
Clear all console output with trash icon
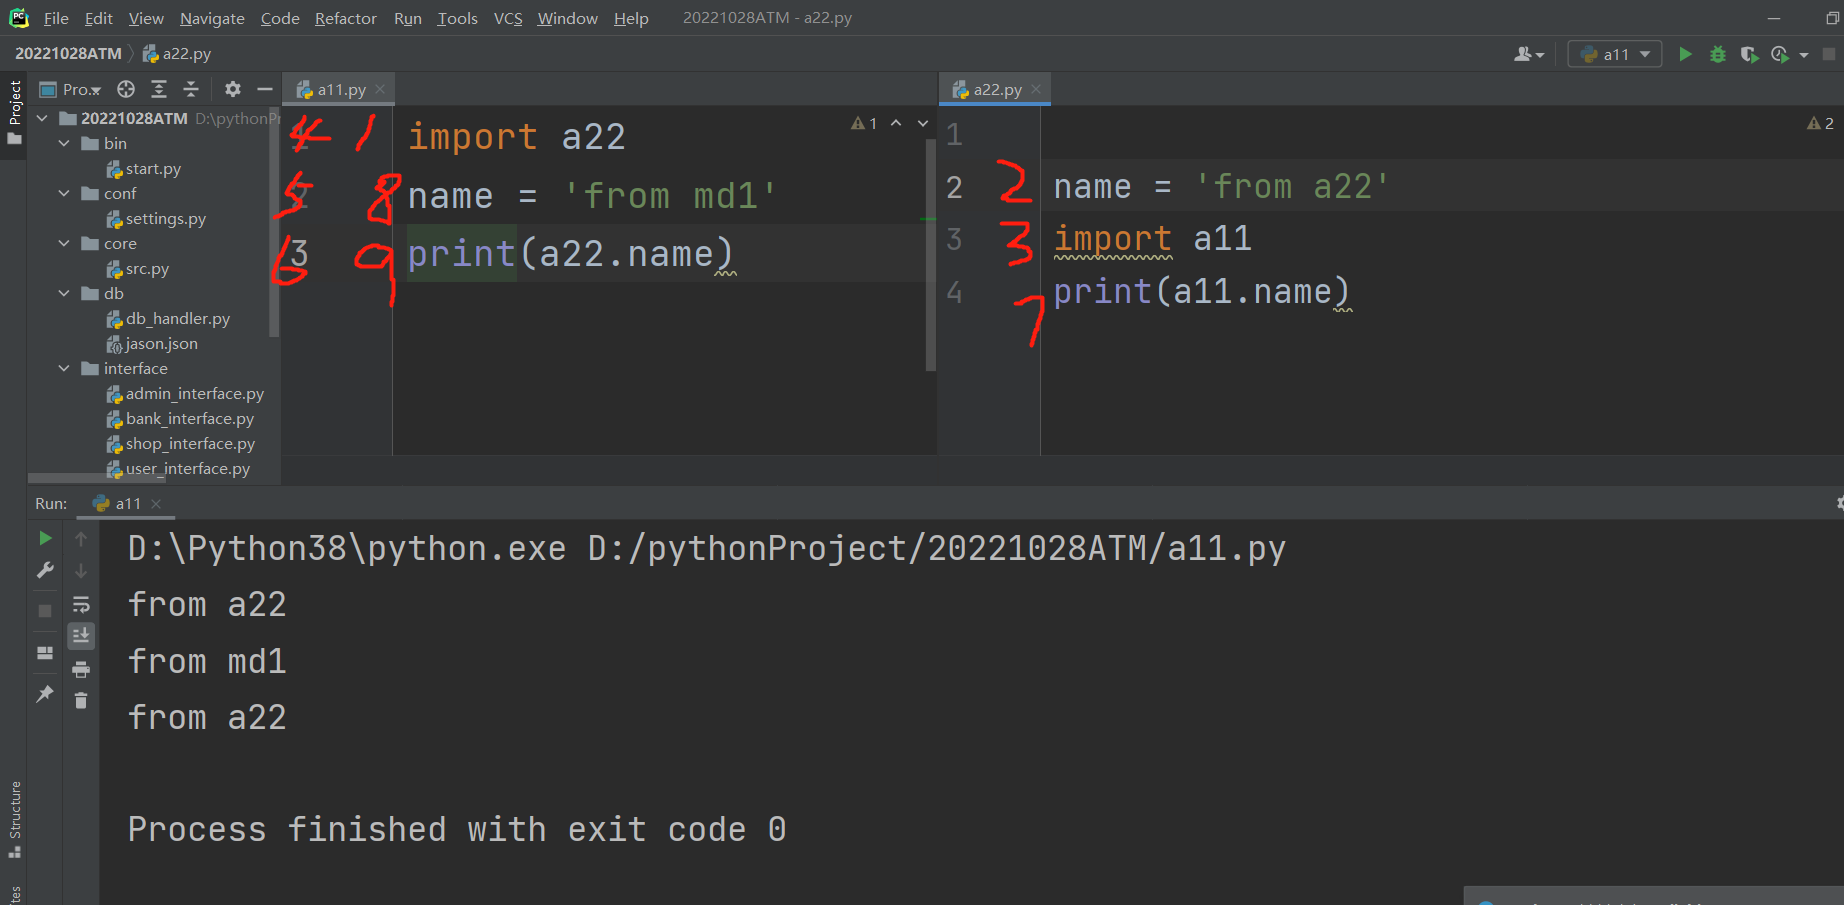click(x=81, y=700)
